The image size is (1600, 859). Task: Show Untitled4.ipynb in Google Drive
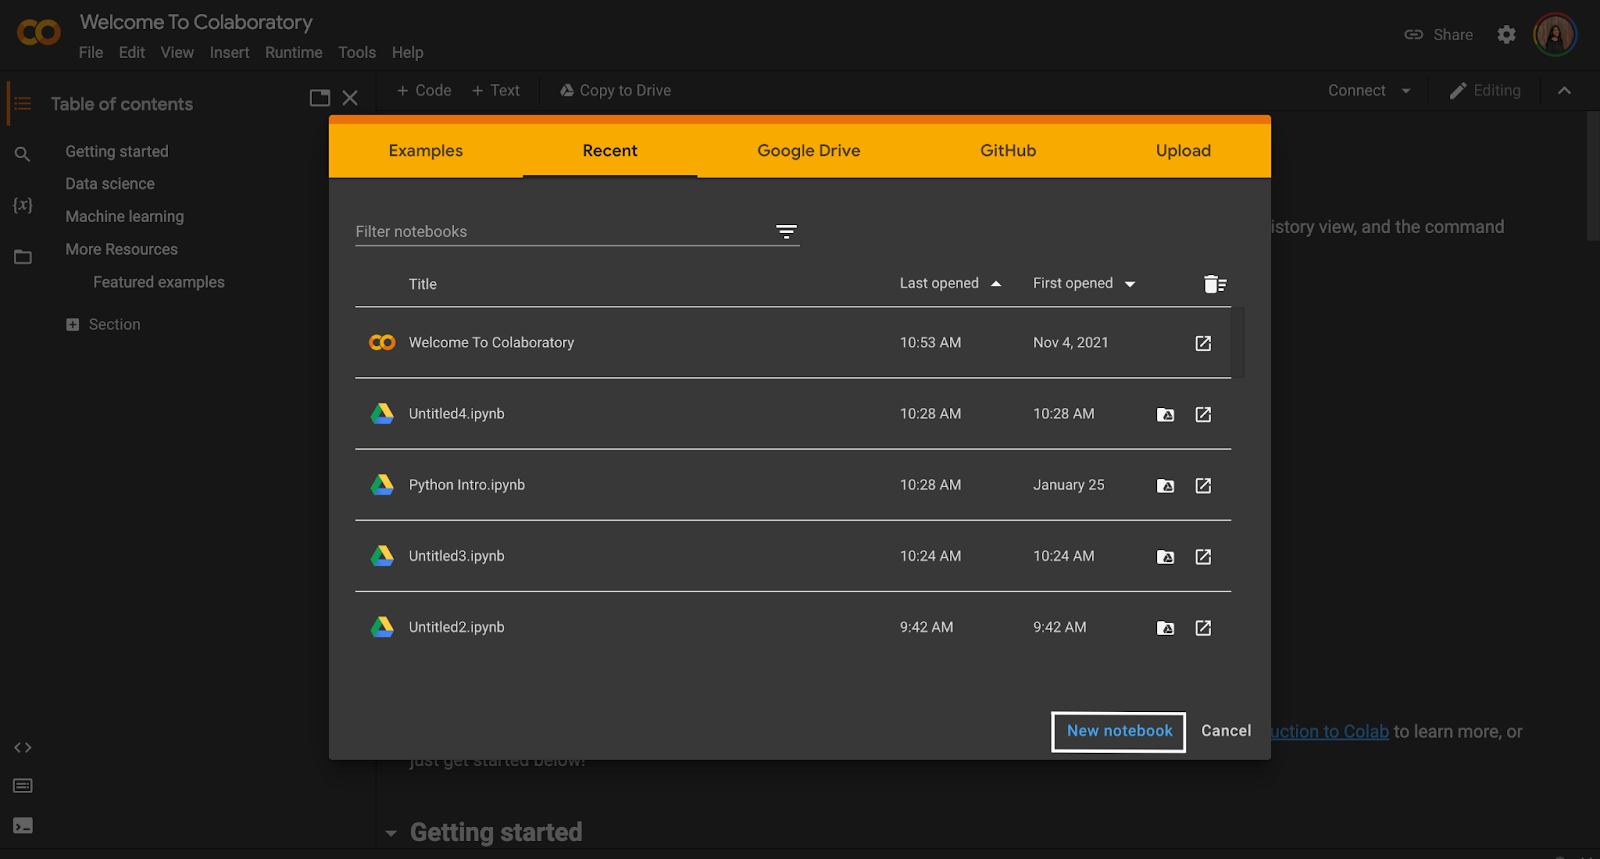click(x=1165, y=415)
